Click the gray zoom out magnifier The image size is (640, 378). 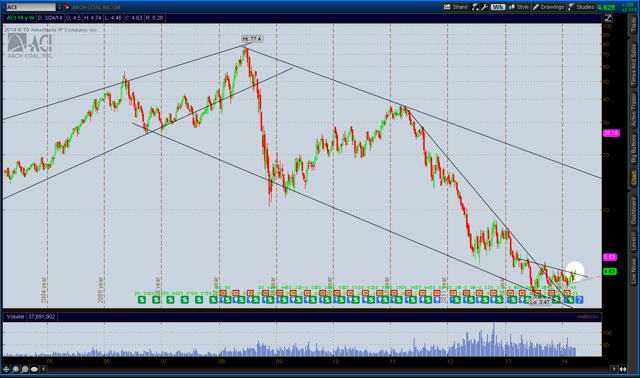point(24,369)
